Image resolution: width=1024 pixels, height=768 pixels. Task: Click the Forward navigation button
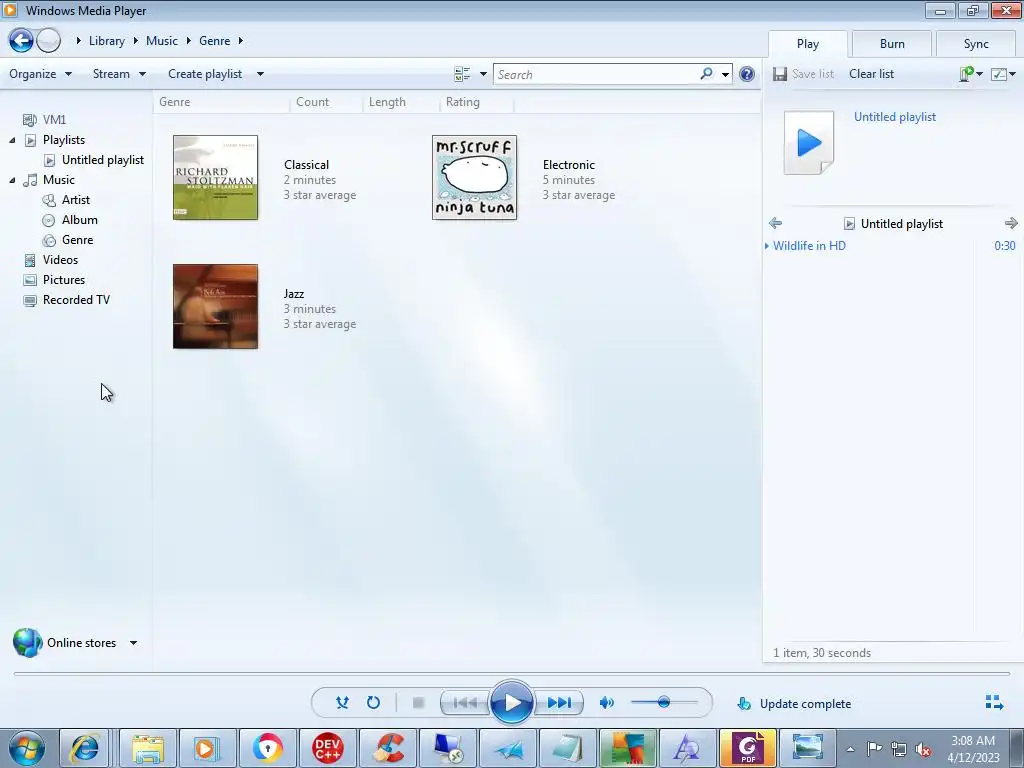coord(48,40)
